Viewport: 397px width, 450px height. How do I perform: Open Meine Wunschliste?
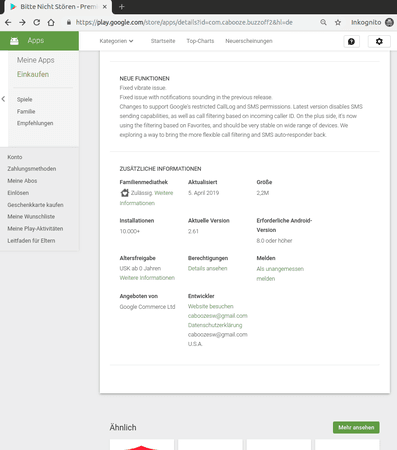[x=31, y=217]
